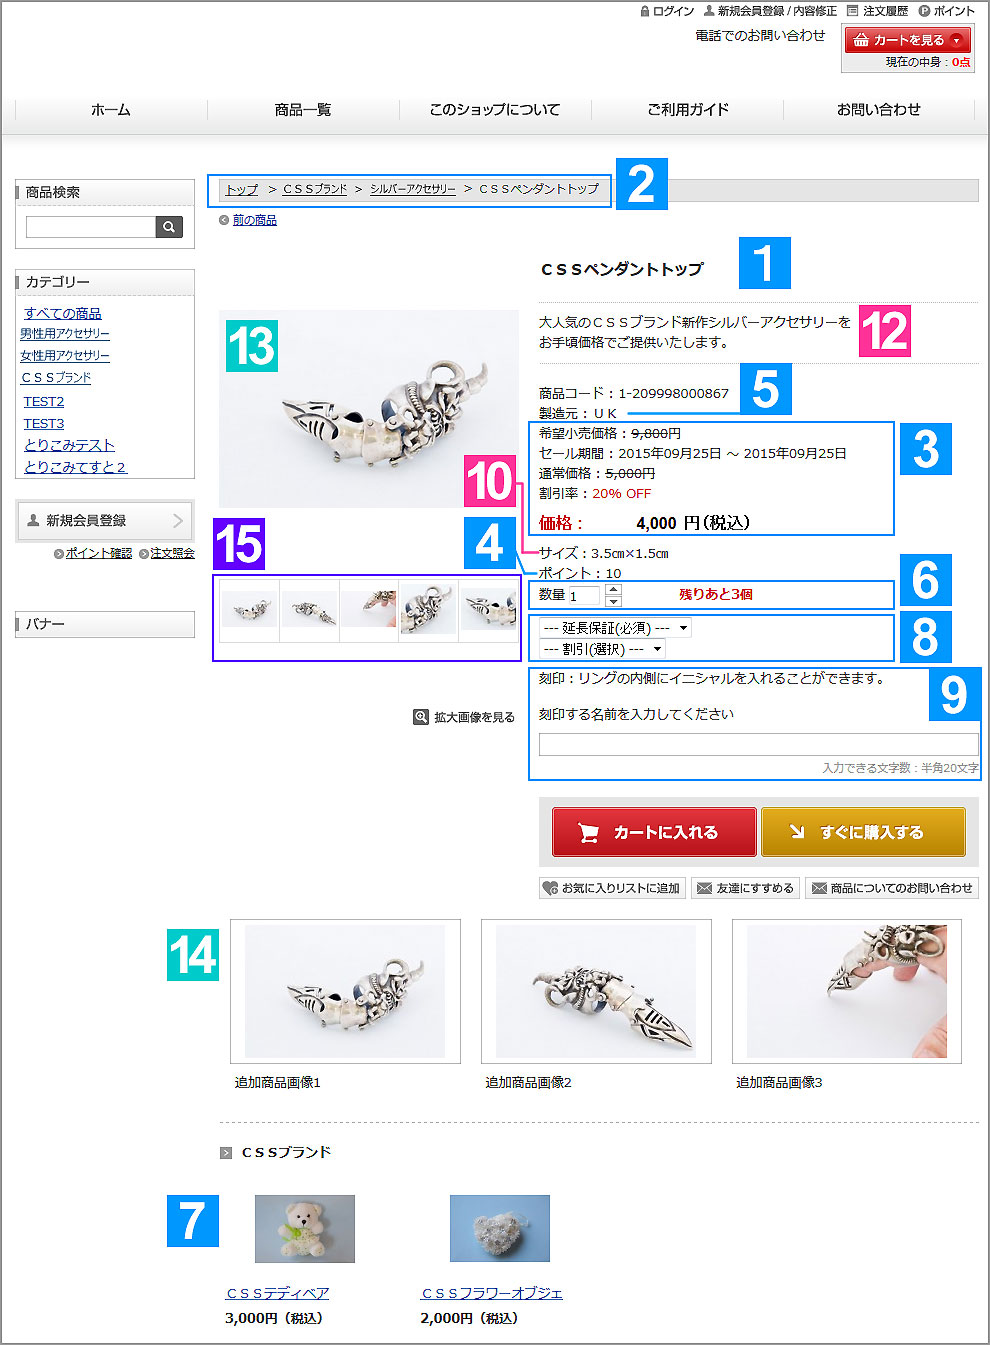This screenshot has height=1345, width=990.
Task: Click the search magnifier icon button
Action: (x=169, y=227)
